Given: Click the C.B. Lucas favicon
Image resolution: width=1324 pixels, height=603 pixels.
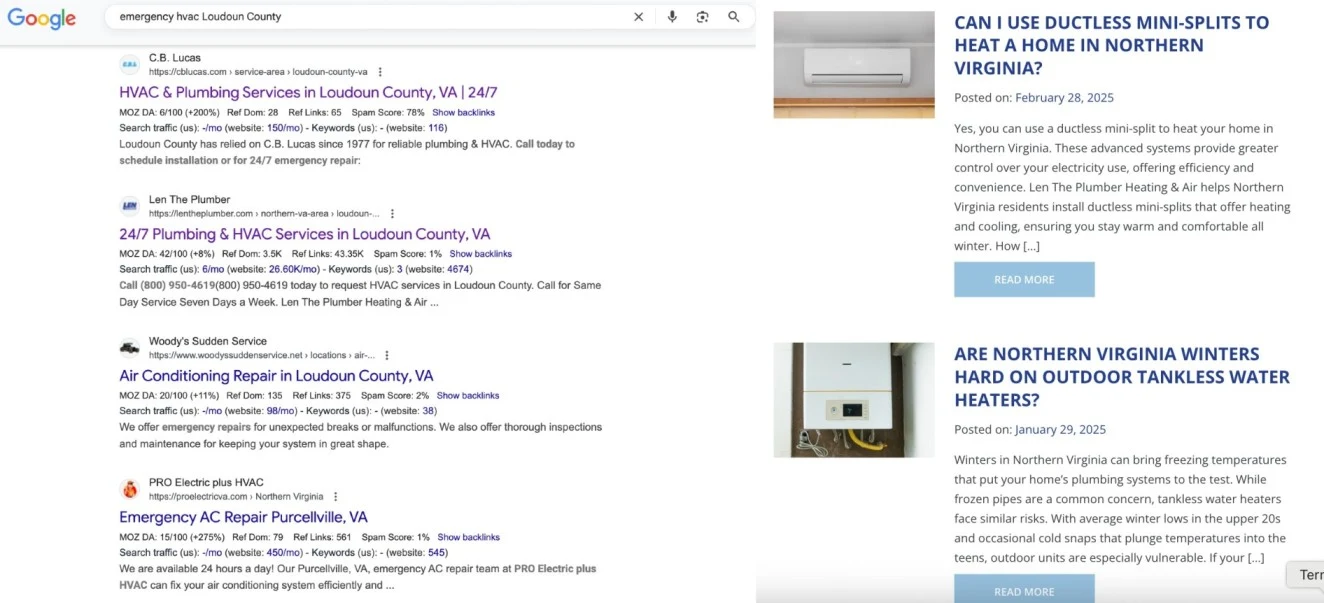Looking at the screenshot, I should click(130, 65).
